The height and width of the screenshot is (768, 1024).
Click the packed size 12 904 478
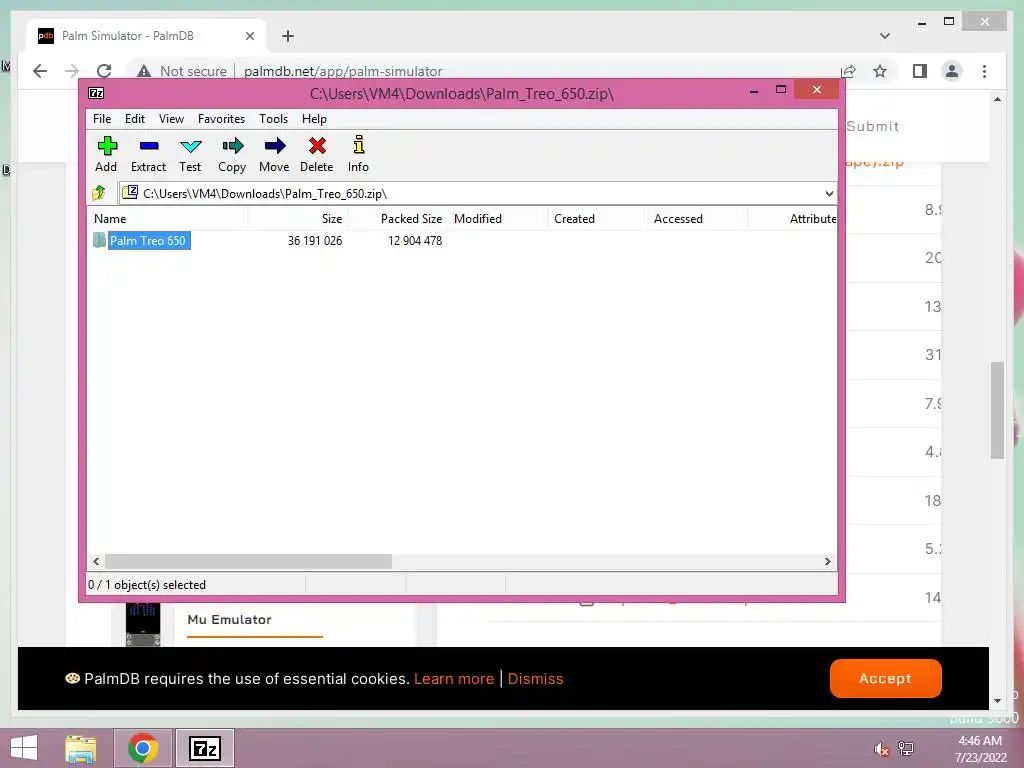tap(415, 240)
